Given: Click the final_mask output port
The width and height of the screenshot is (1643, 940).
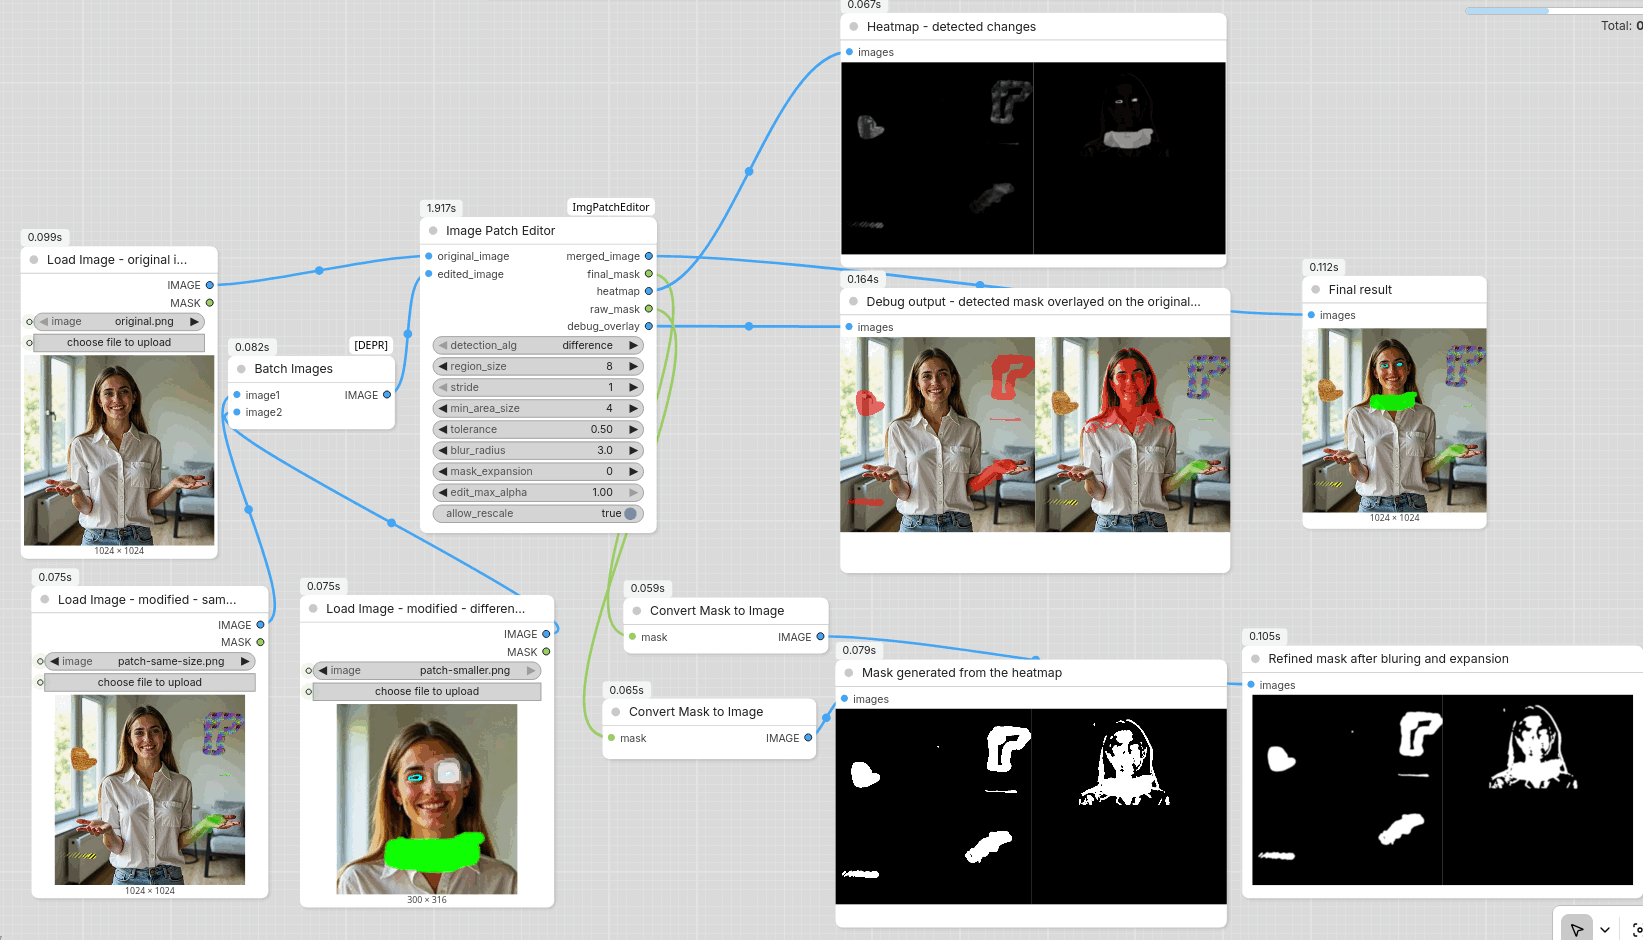Looking at the screenshot, I should pos(649,274).
